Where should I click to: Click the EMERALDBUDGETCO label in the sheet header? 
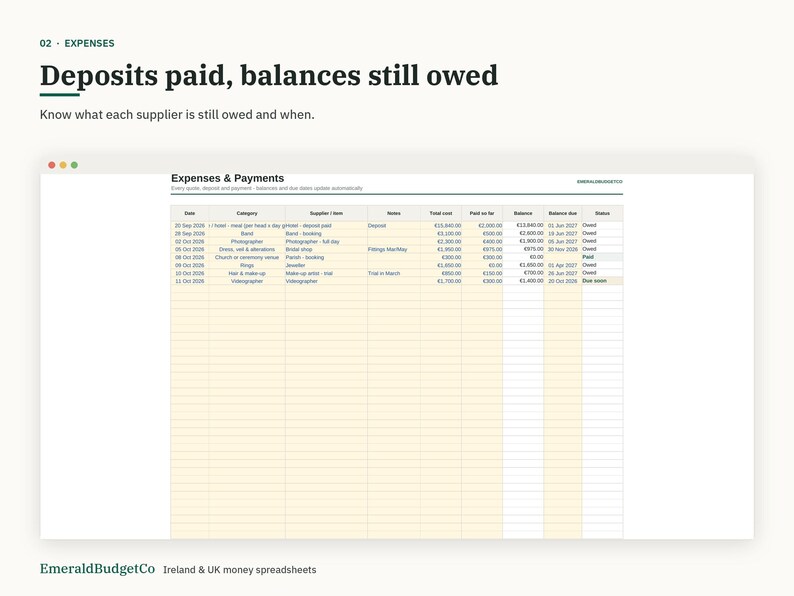click(x=600, y=181)
